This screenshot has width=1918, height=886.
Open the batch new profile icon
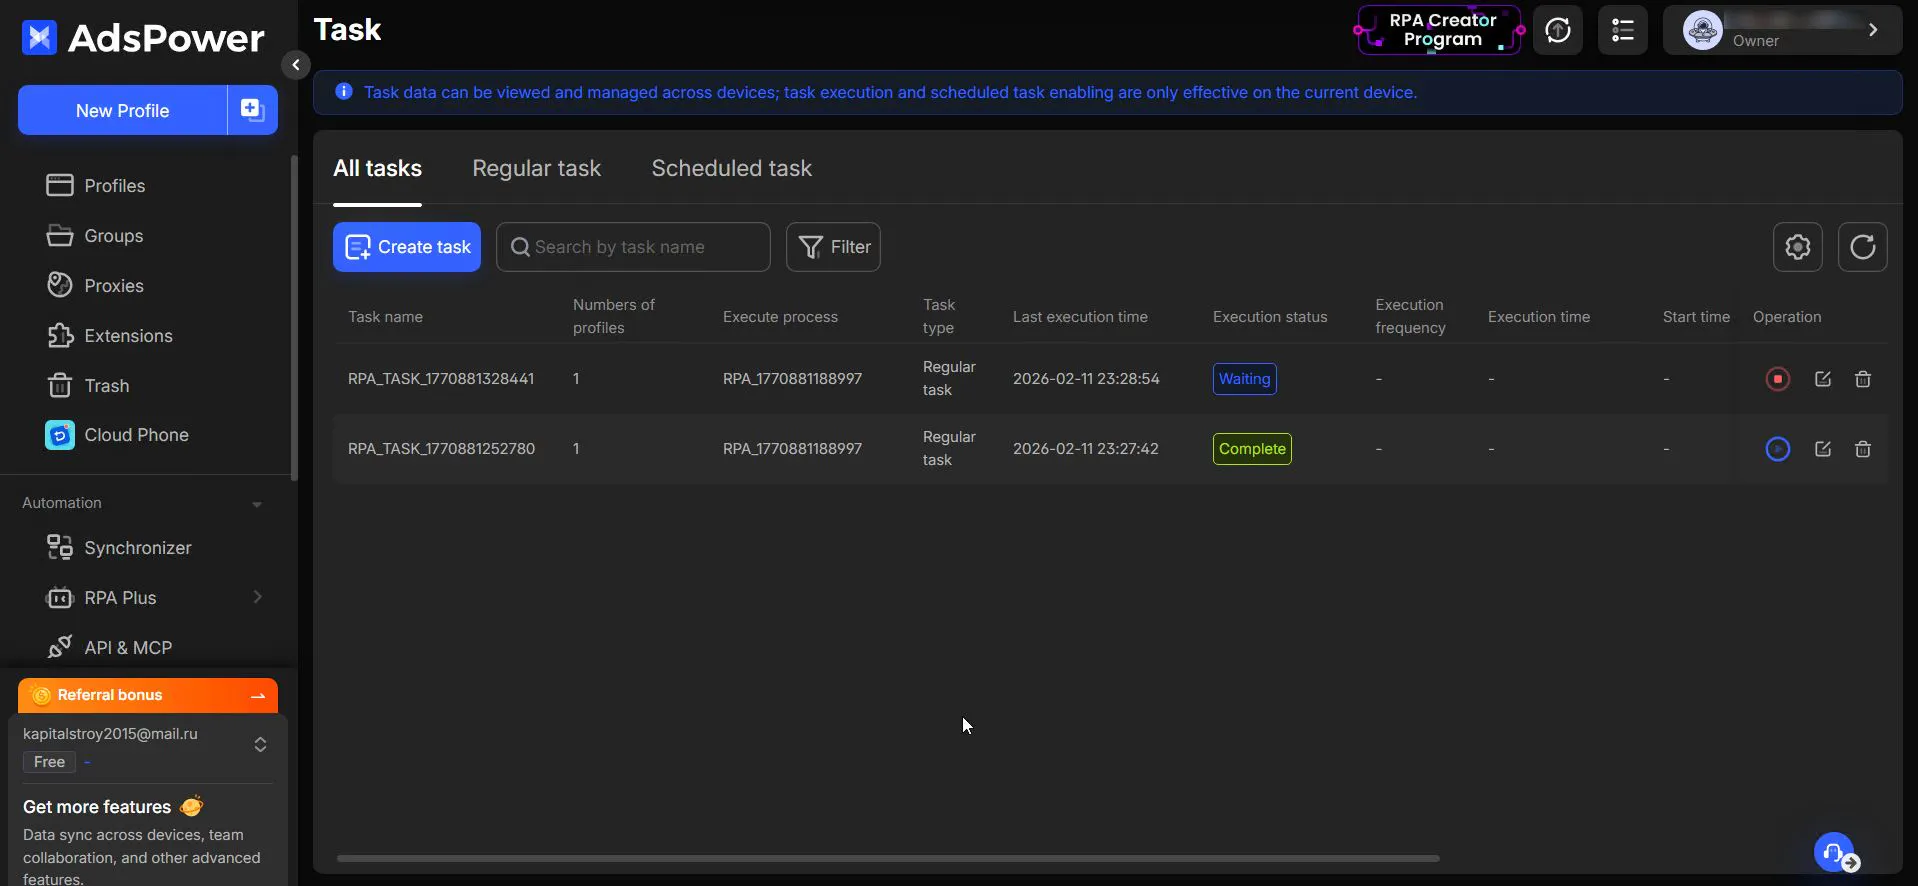tap(252, 110)
